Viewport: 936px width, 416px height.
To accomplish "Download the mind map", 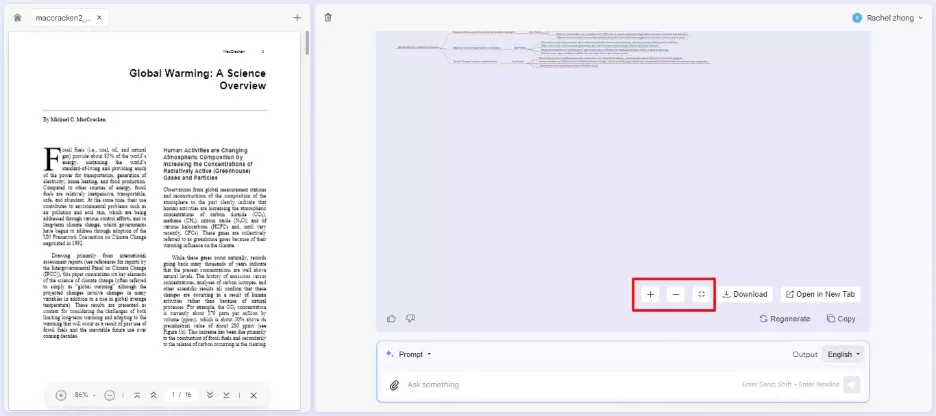I will (745, 294).
